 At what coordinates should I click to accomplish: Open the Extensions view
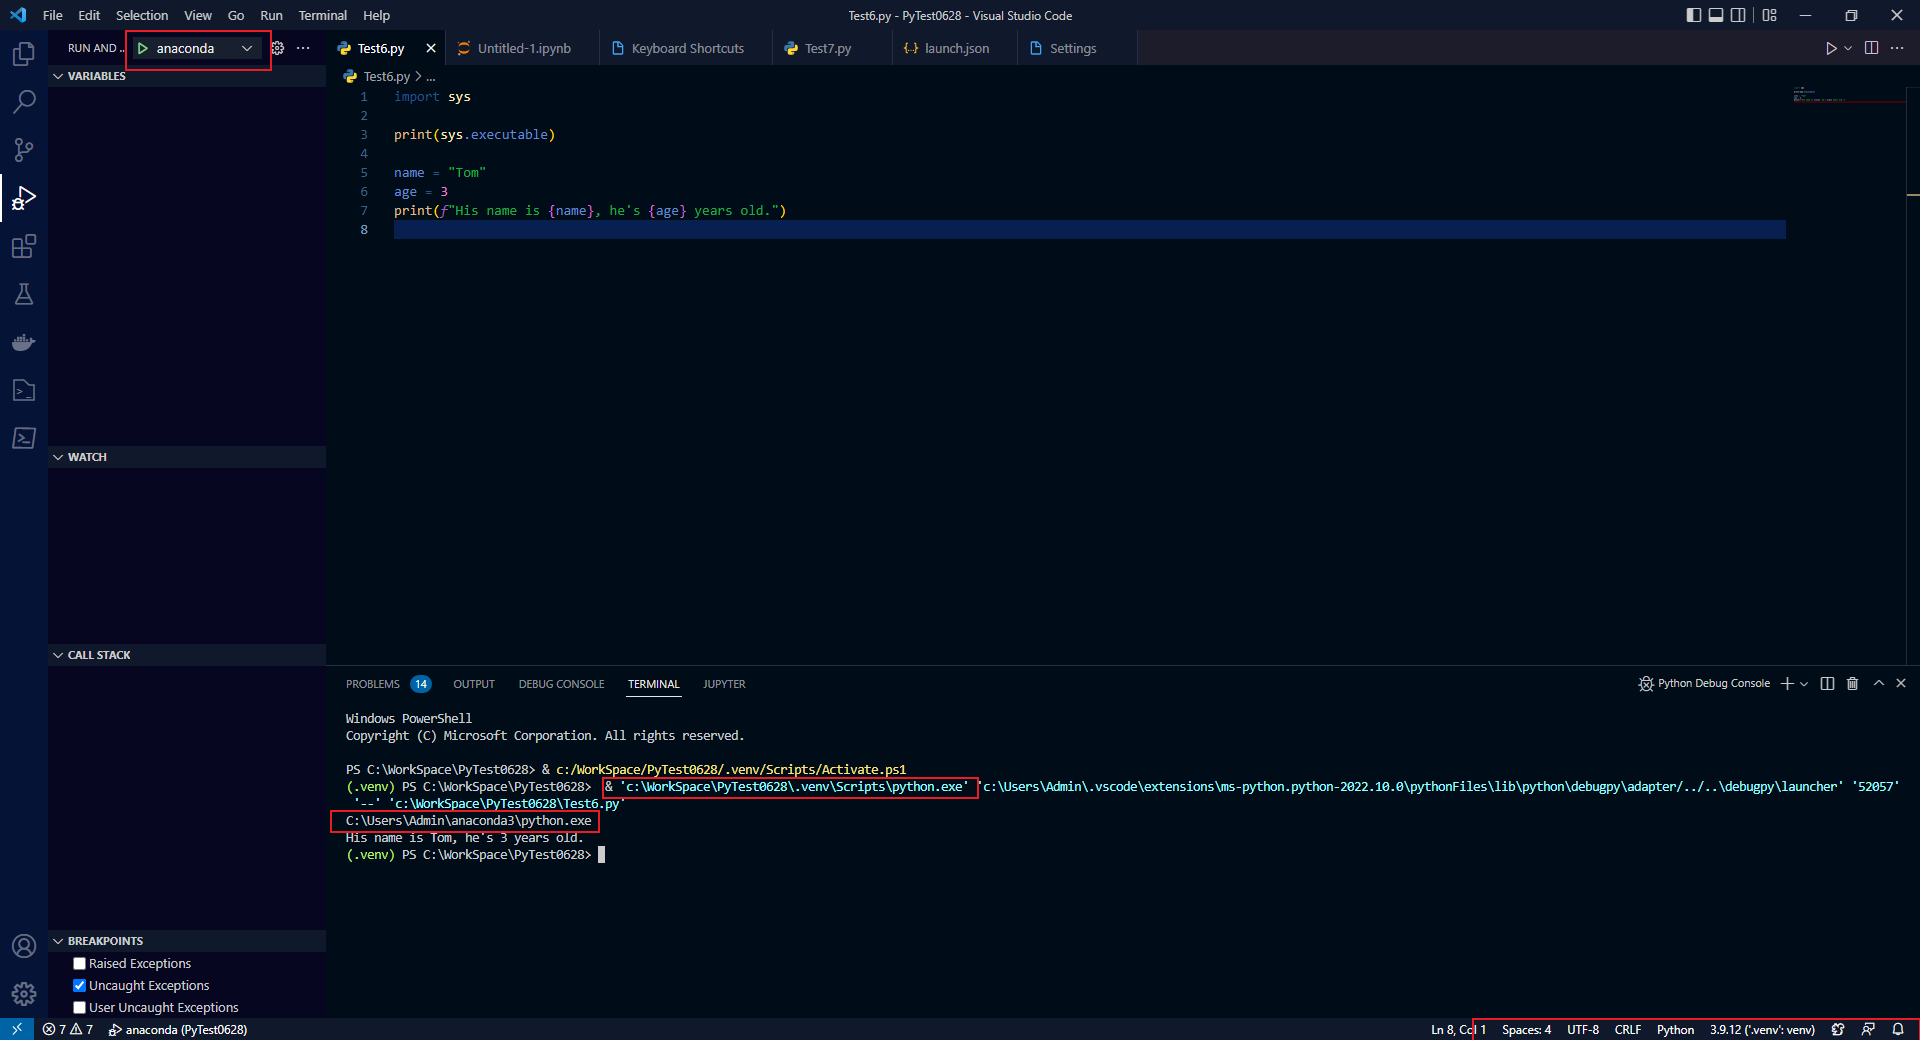click(x=24, y=246)
